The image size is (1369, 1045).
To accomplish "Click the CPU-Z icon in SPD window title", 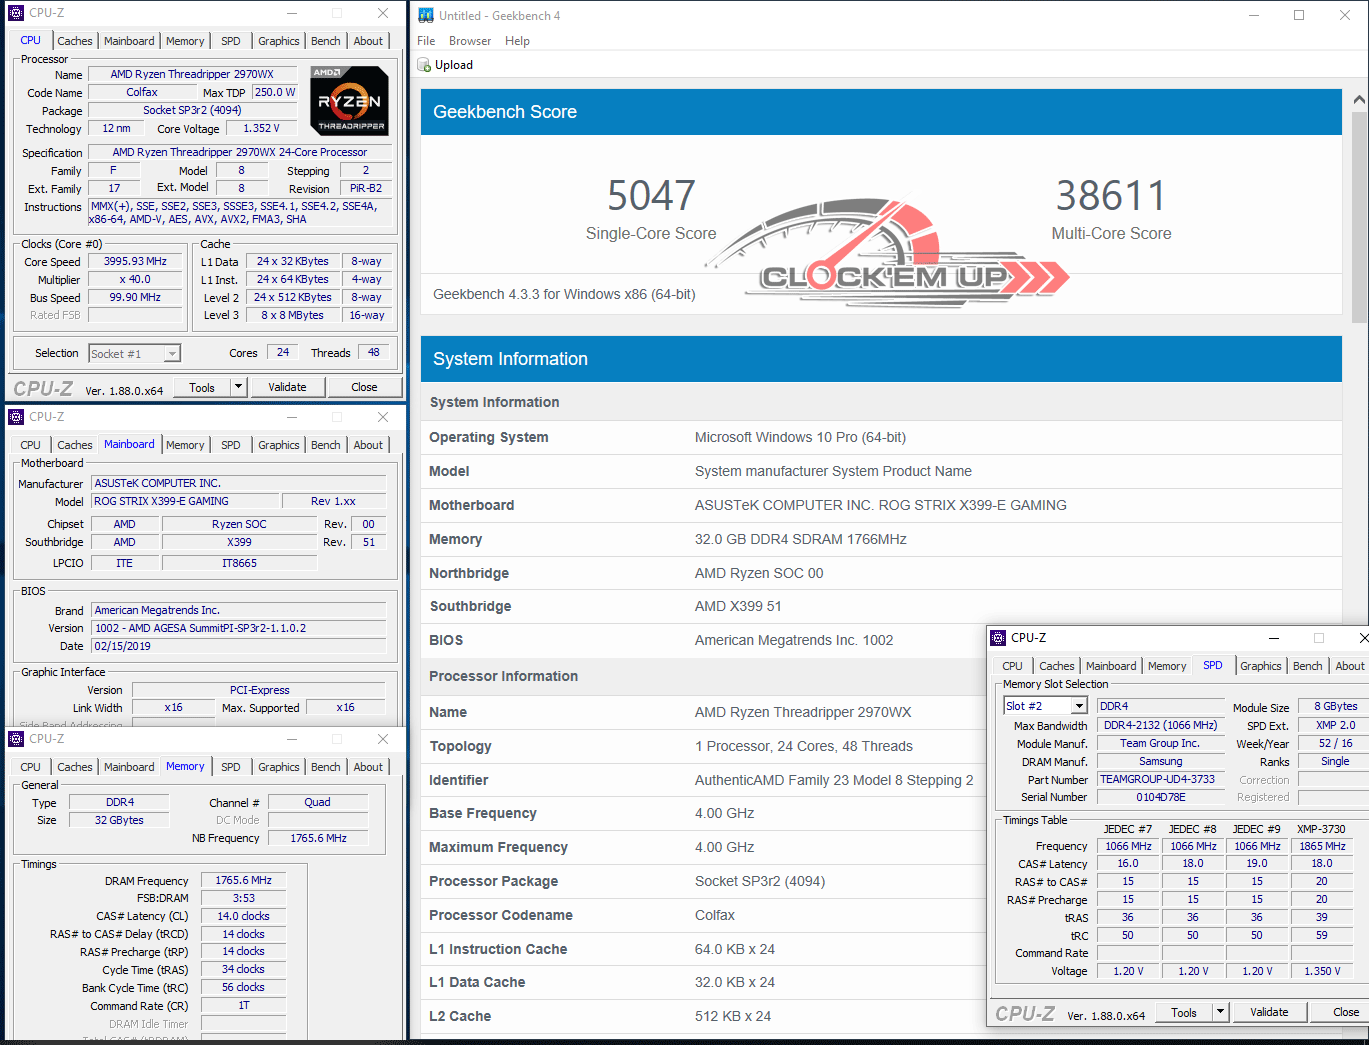I will (x=998, y=638).
